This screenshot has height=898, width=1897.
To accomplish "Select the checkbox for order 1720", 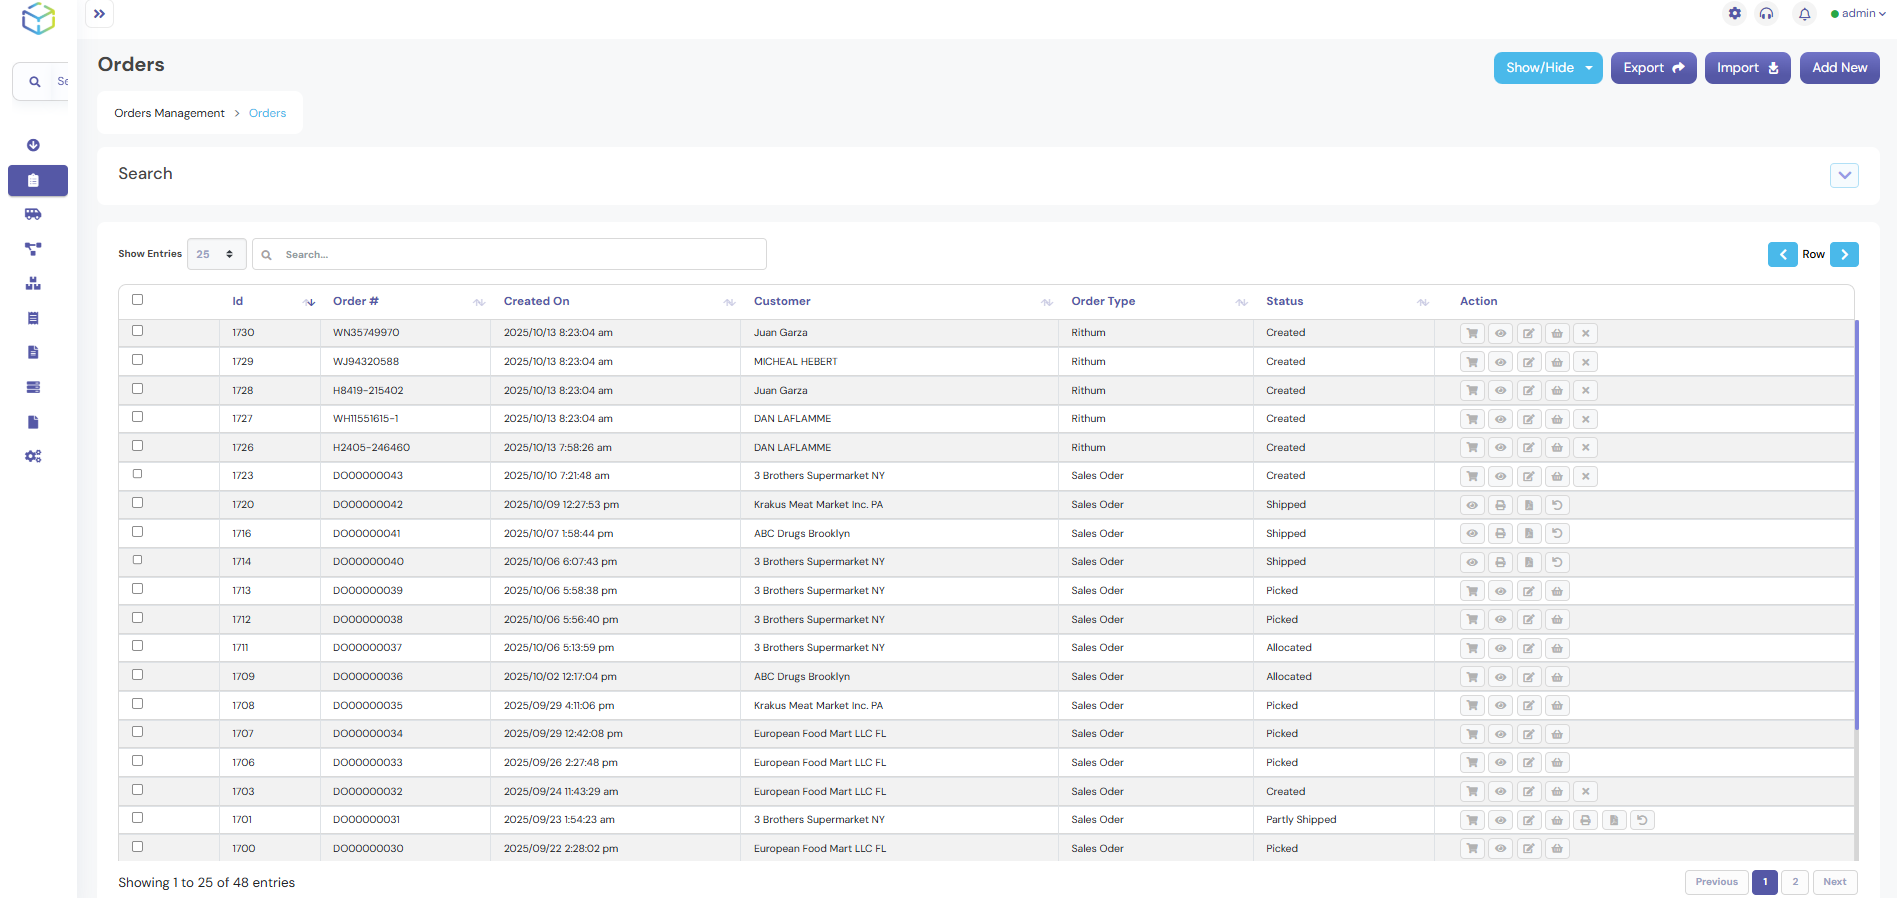I will tap(138, 503).
